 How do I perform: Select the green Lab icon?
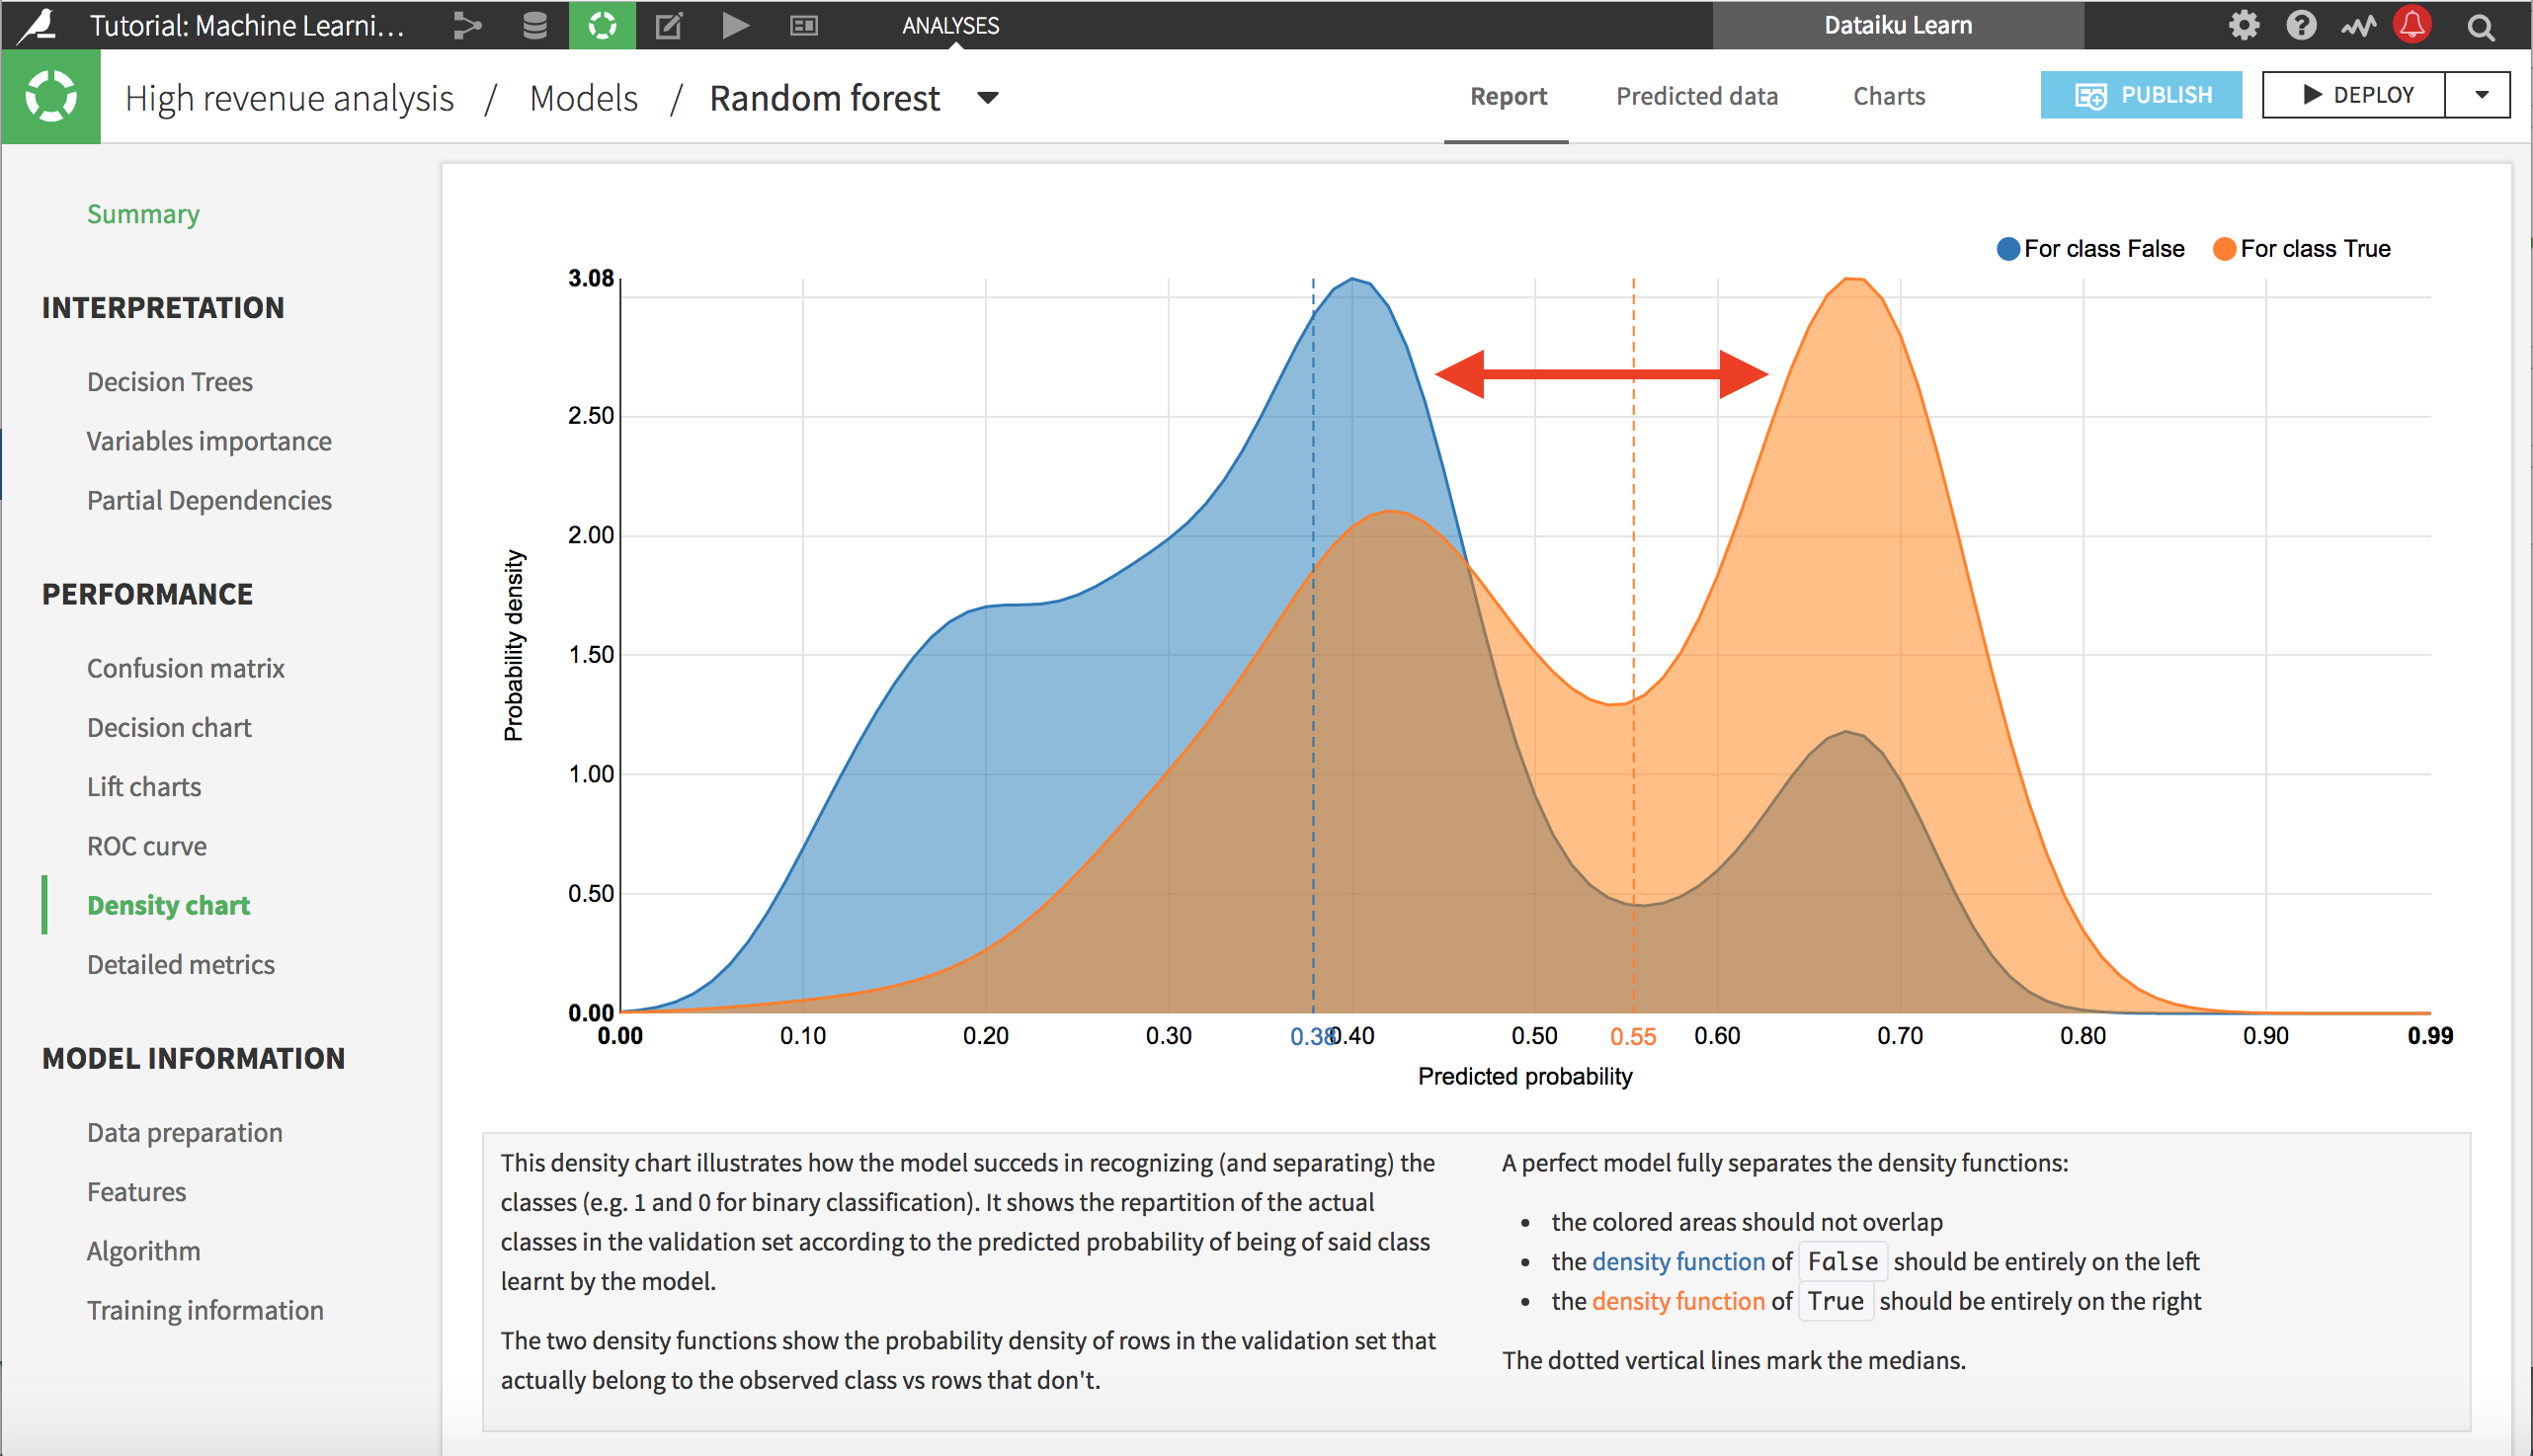[x=601, y=26]
